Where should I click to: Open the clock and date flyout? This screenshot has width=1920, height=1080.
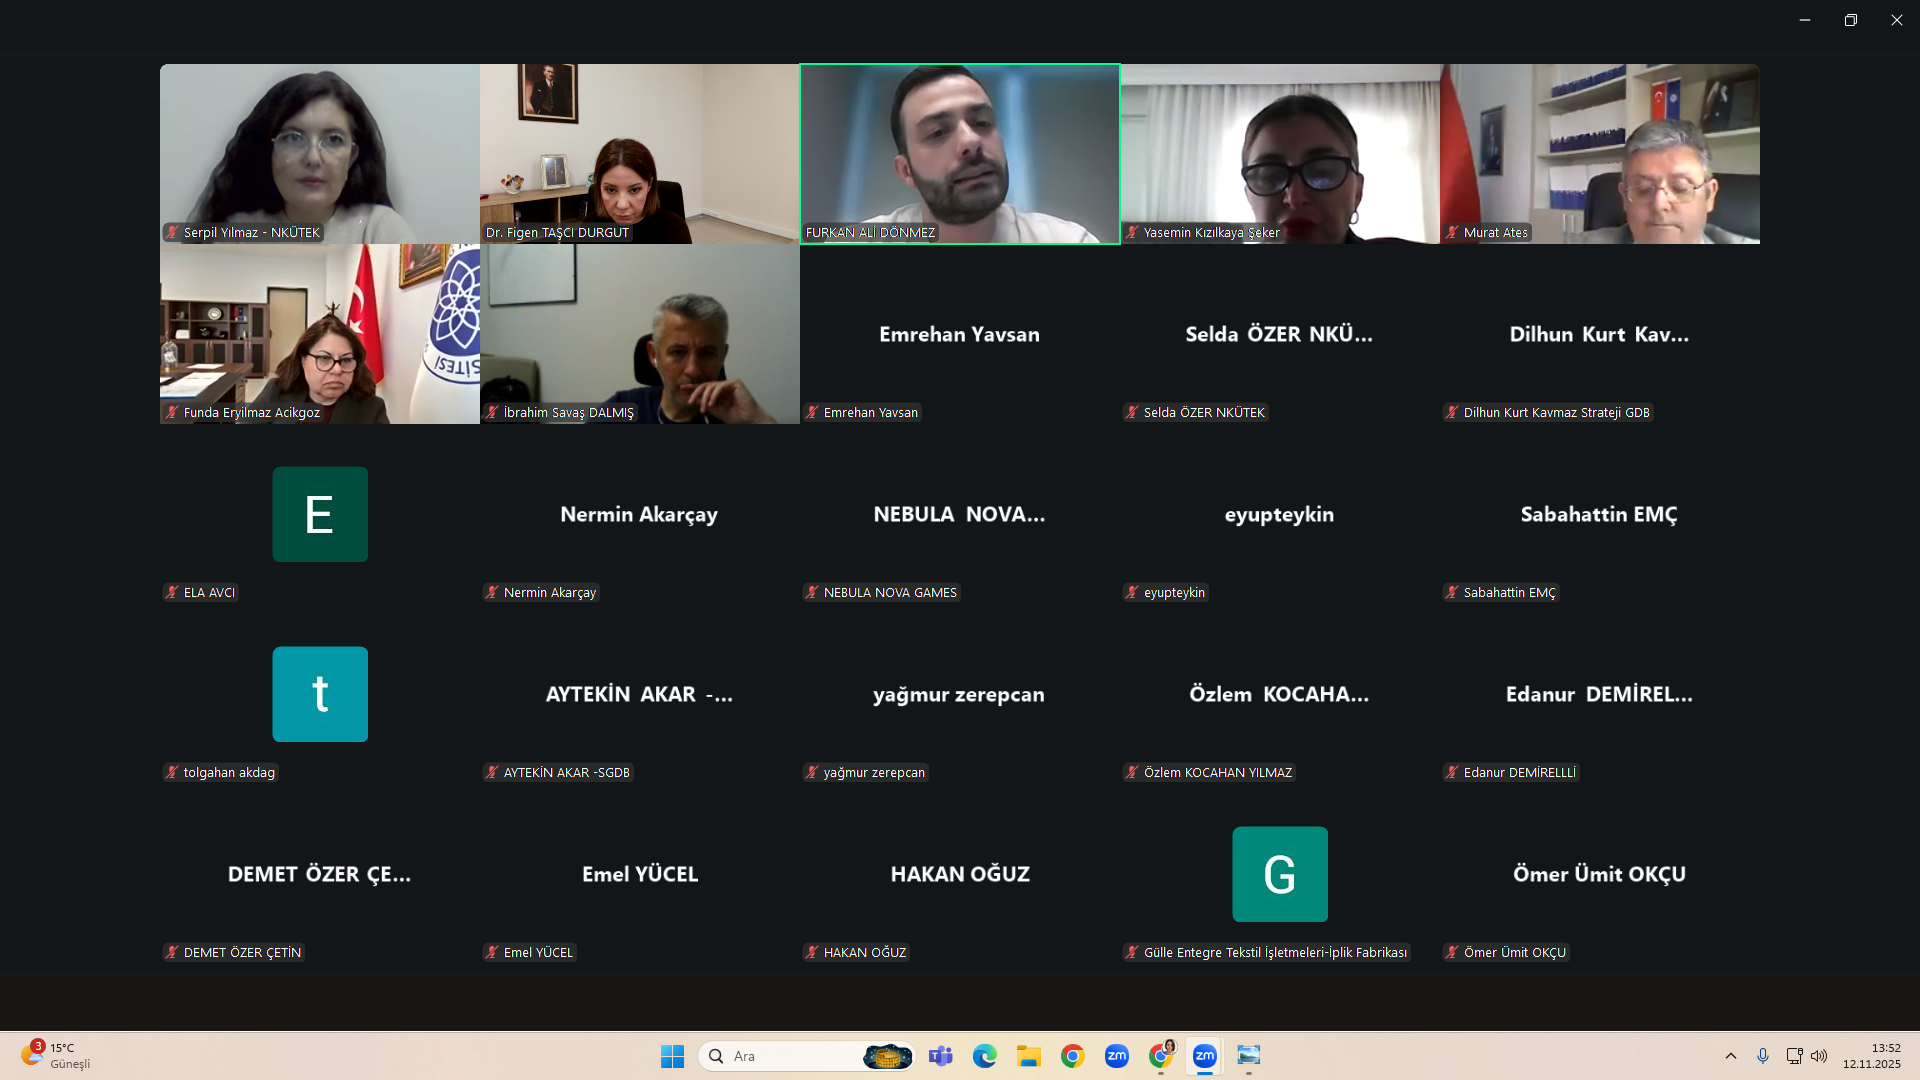pyautogui.click(x=1871, y=1056)
